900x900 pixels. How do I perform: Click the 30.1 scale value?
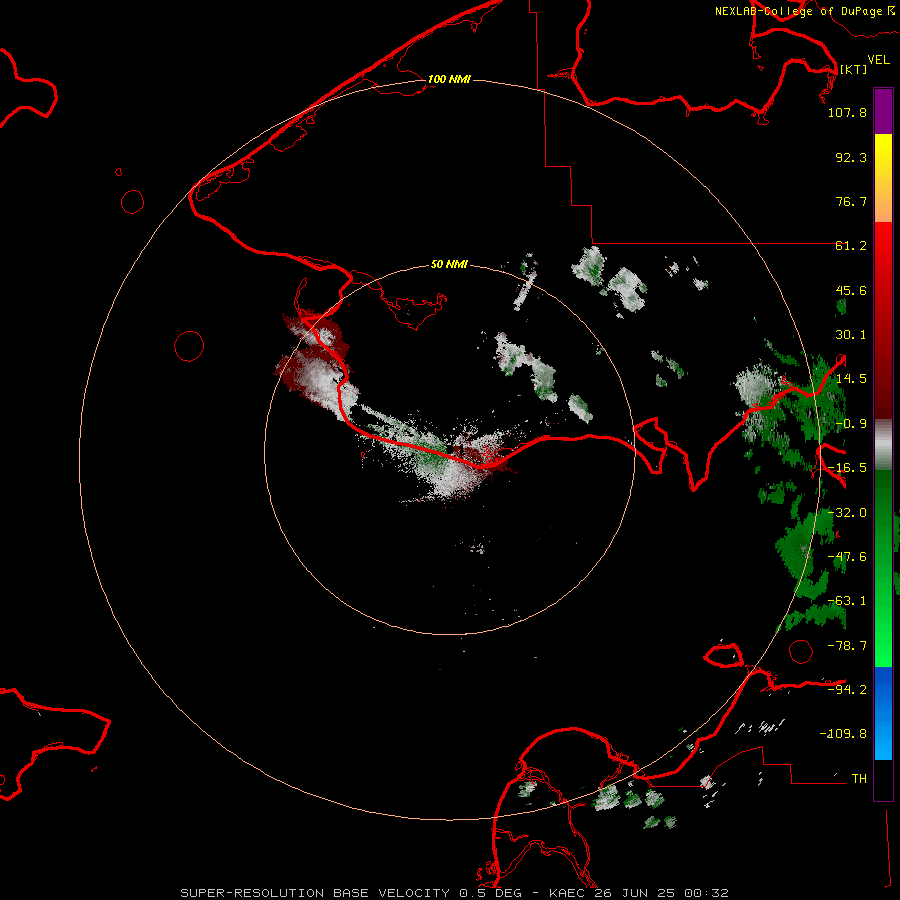tap(851, 335)
